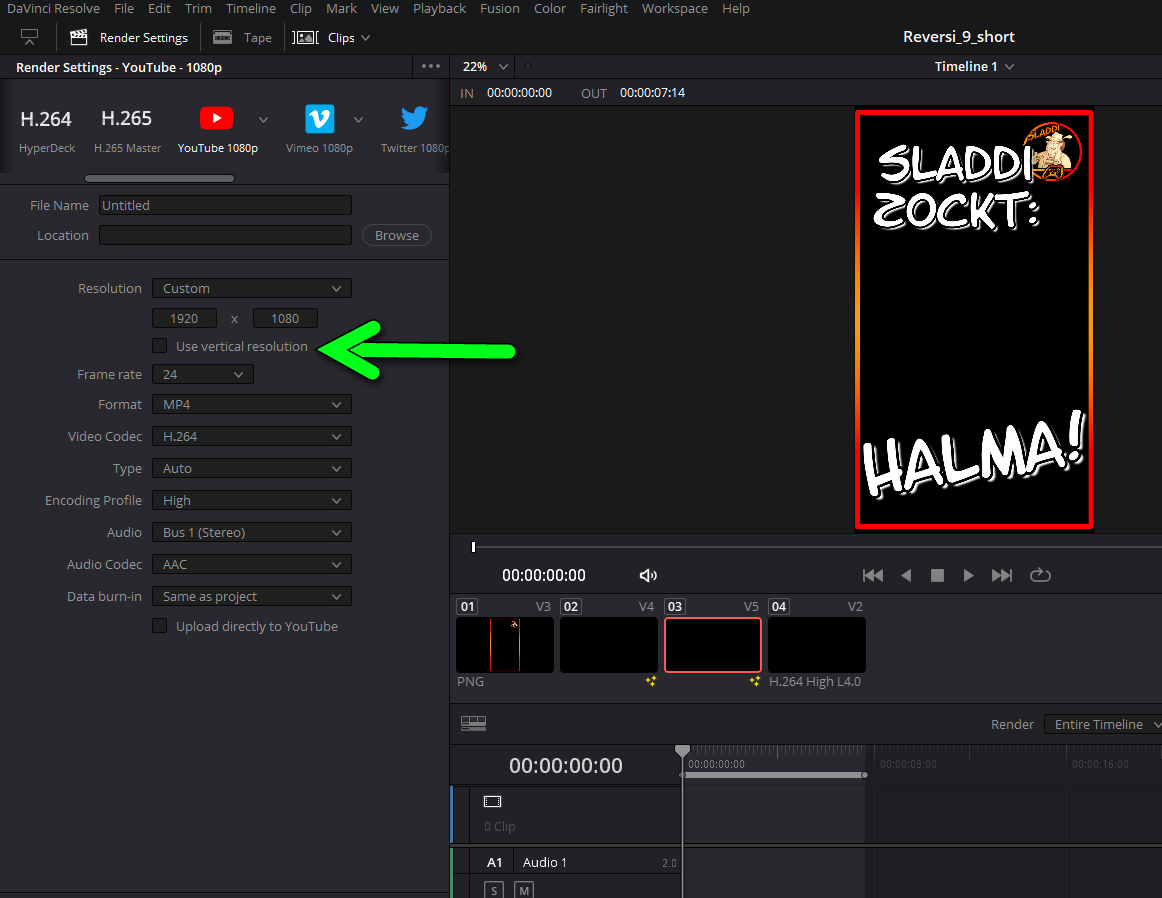Expand the Frame rate dropdown
Screen dimensions: 1162x898
click(x=203, y=375)
